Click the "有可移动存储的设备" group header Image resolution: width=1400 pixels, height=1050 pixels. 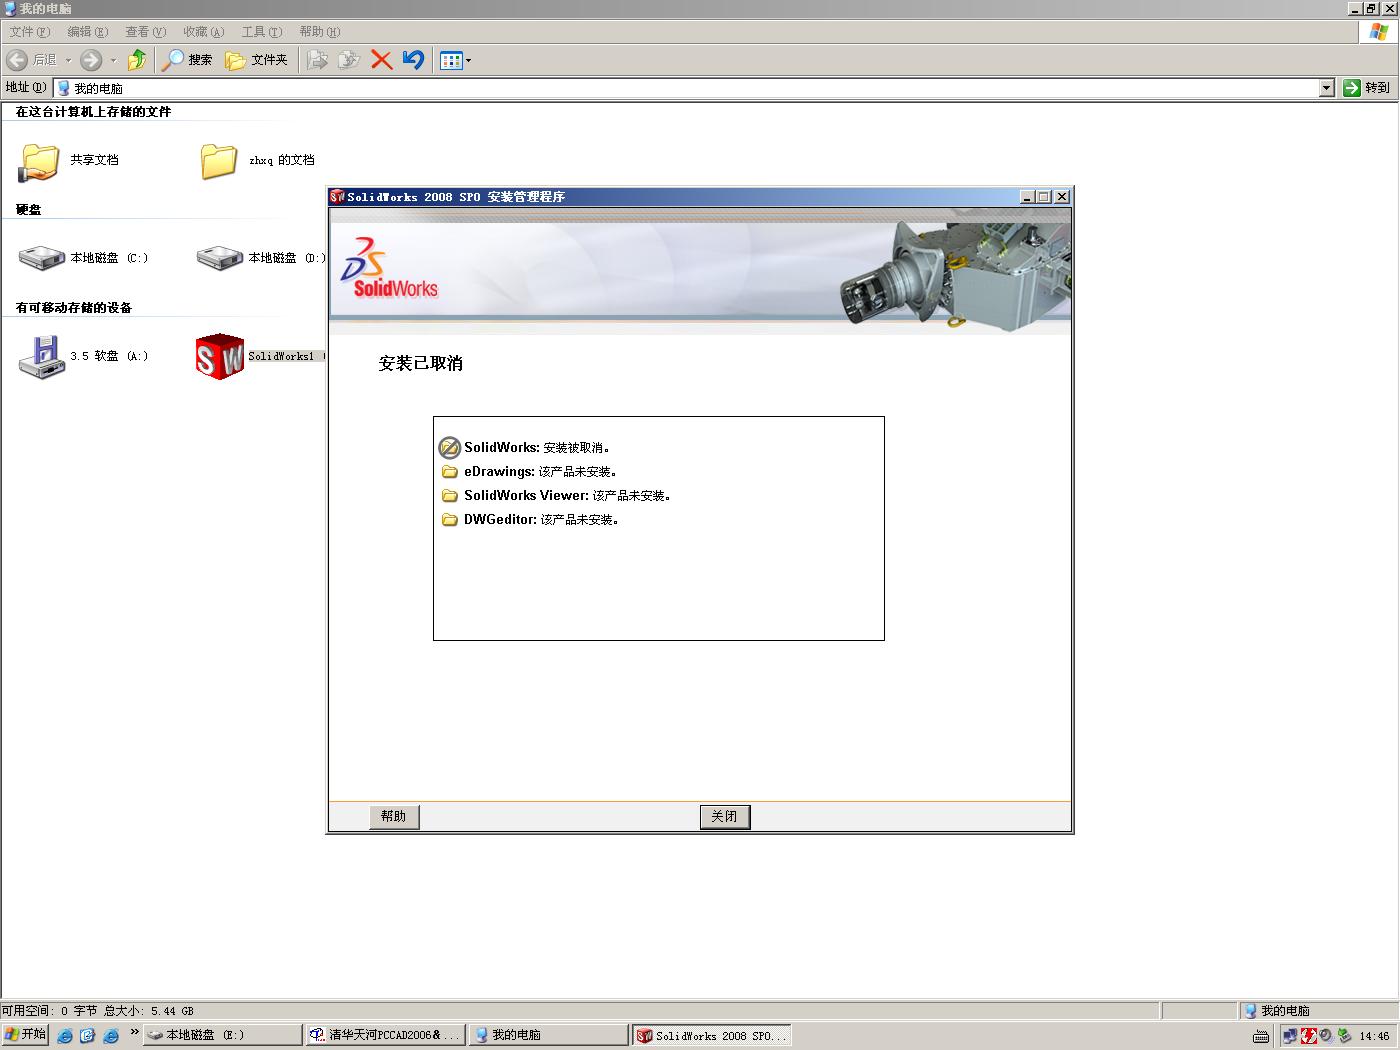tap(74, 308)
